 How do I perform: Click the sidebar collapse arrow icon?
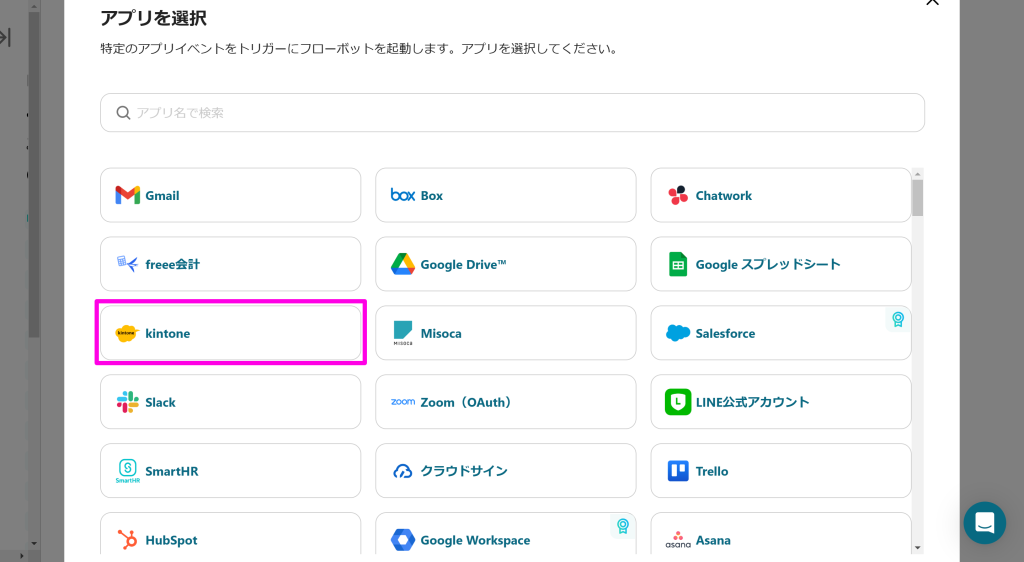pos(5,38)
